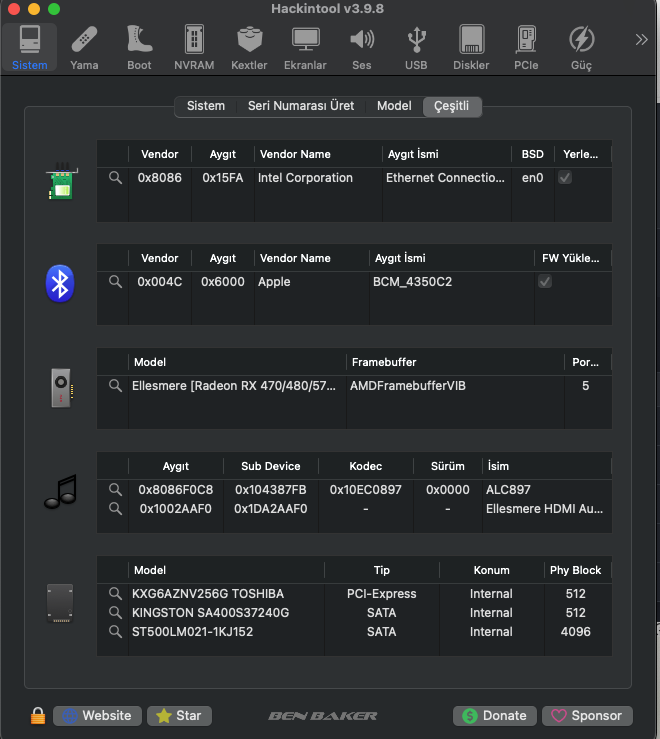Expand the toolbar overflow chevron
Screen dimensions: 660x739
(x=641, y=40)
